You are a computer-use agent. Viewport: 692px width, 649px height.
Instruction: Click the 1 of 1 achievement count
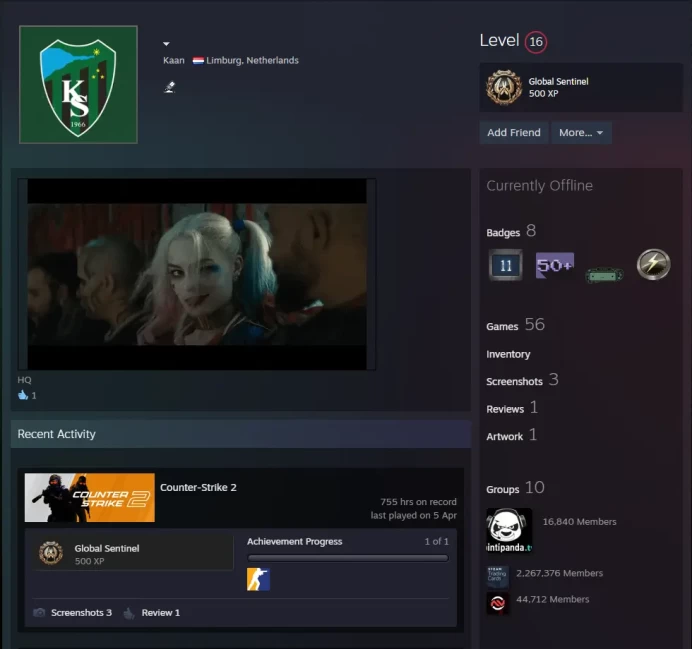(x=436, y=541)
